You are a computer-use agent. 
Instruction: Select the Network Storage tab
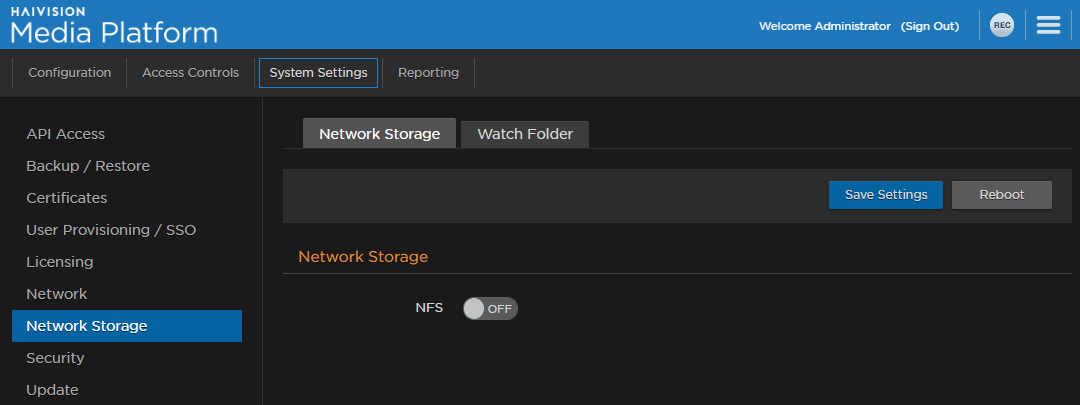[379, 134]
